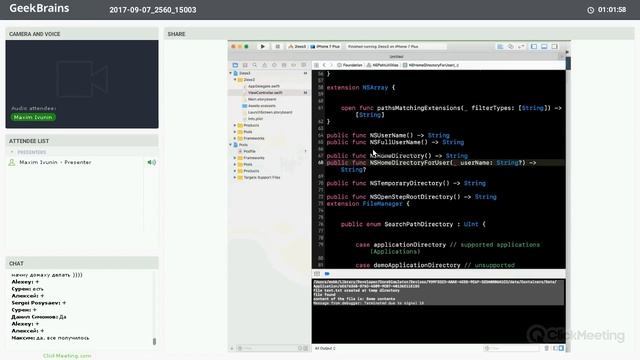Image resolution: width=640 pixels, height=360 pixels.
Task: Select the Version editor button
Action: (521, 47)
